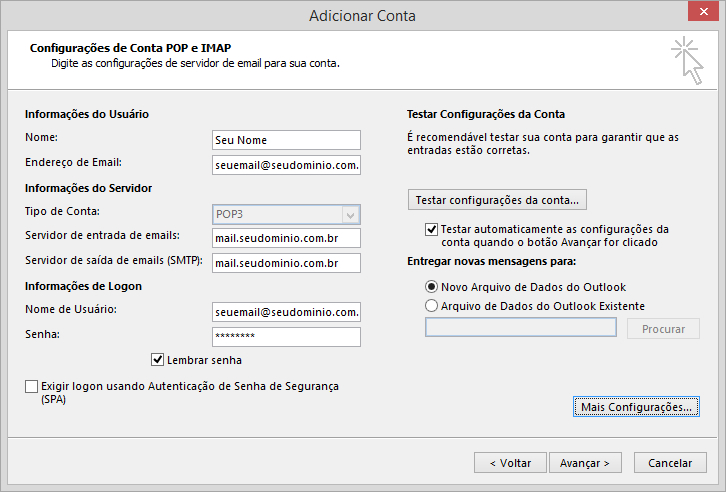Focus the Nome input field
The image size is (726, 492).
click(286, 140)
